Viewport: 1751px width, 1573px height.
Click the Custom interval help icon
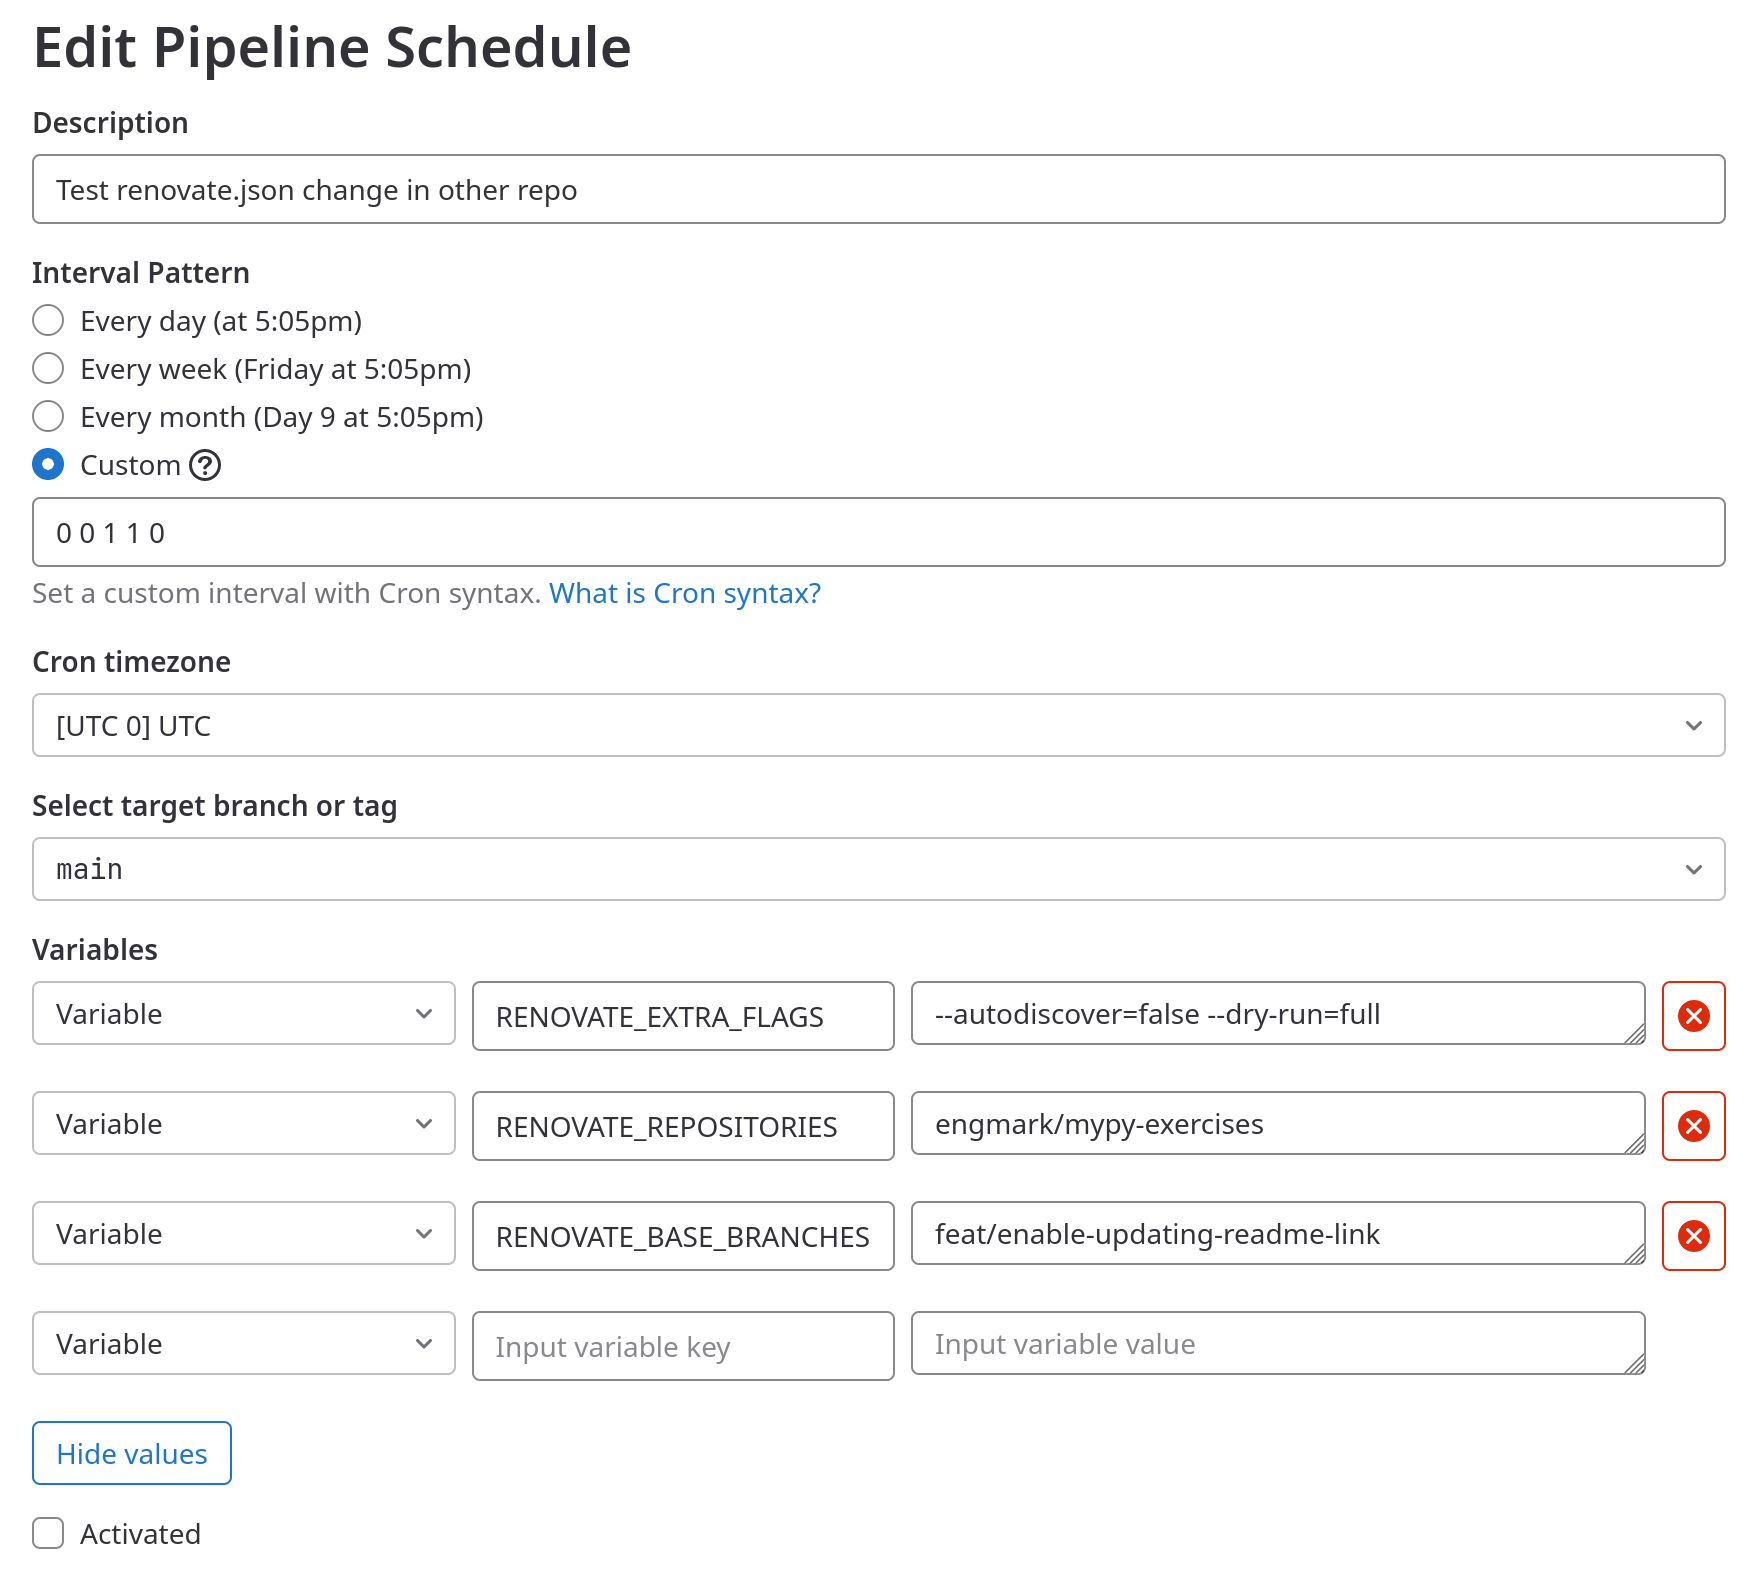point(205,465)
